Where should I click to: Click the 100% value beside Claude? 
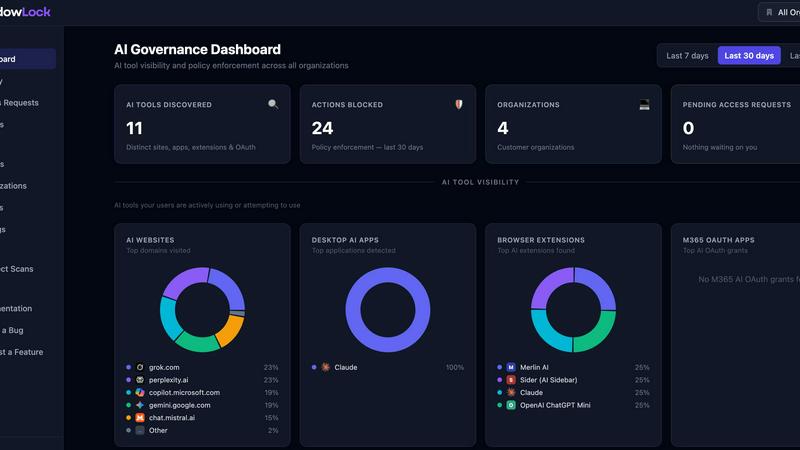pos(455,367)
